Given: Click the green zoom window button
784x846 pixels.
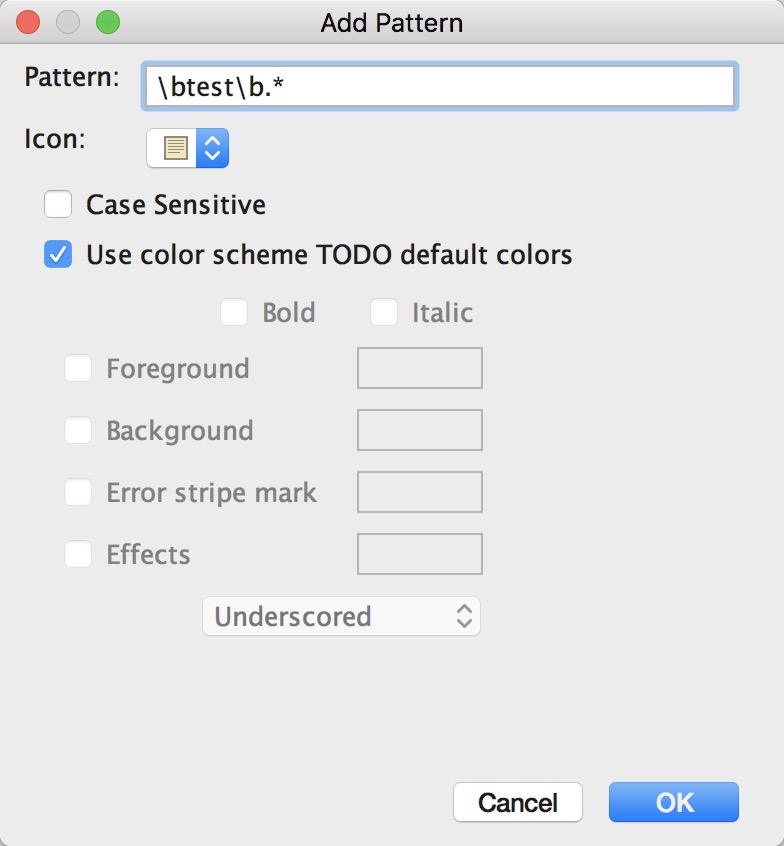Looking at the screenshot, I should coord(106,21).
